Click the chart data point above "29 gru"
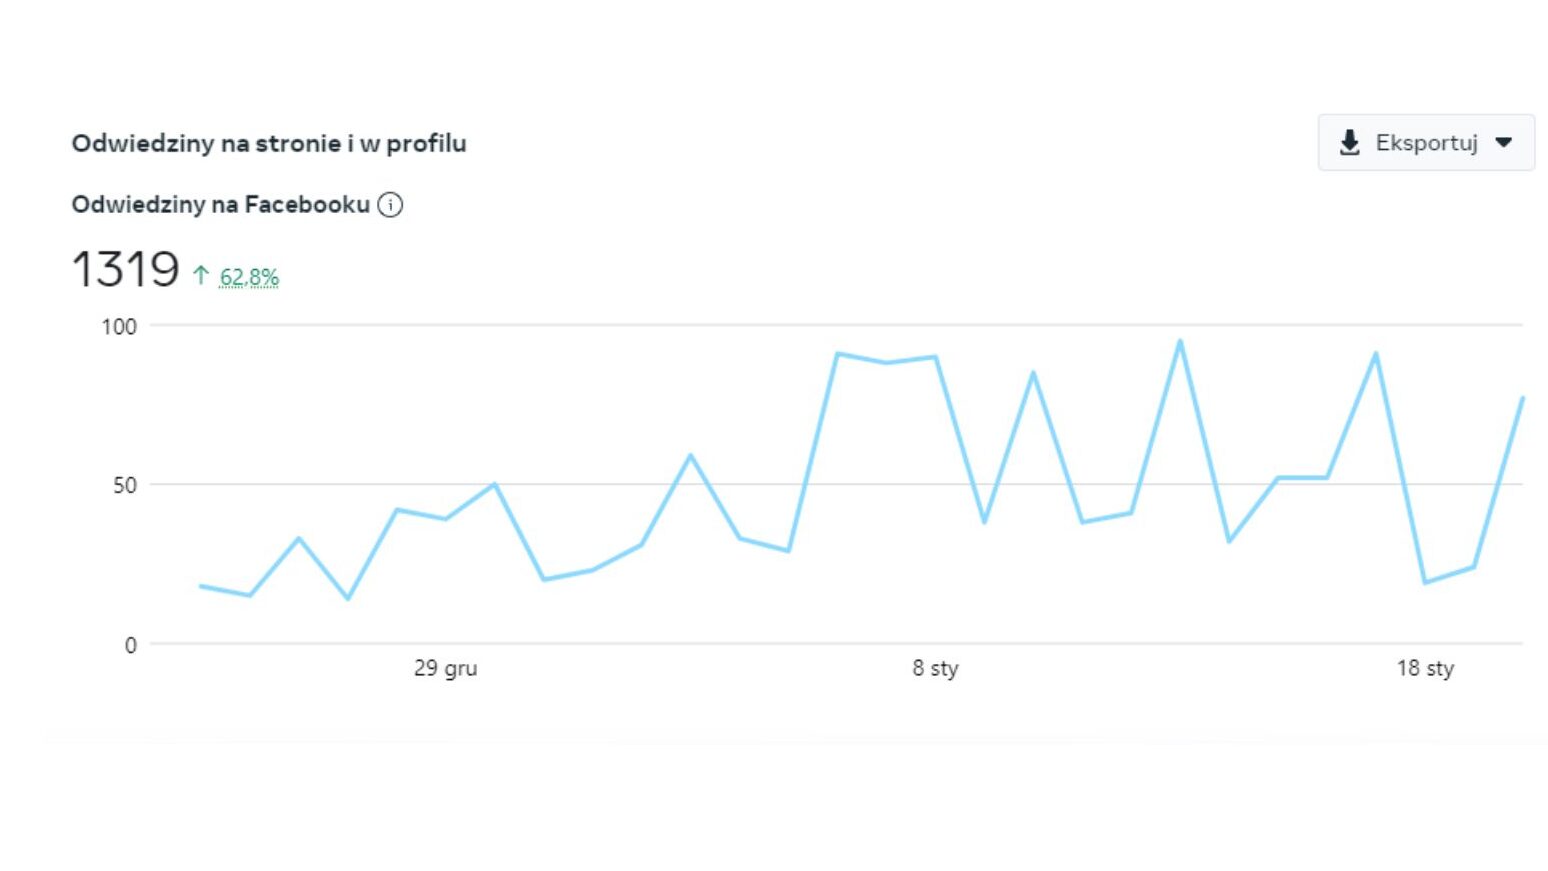1548x871 pixels. (x=445, y=519)
